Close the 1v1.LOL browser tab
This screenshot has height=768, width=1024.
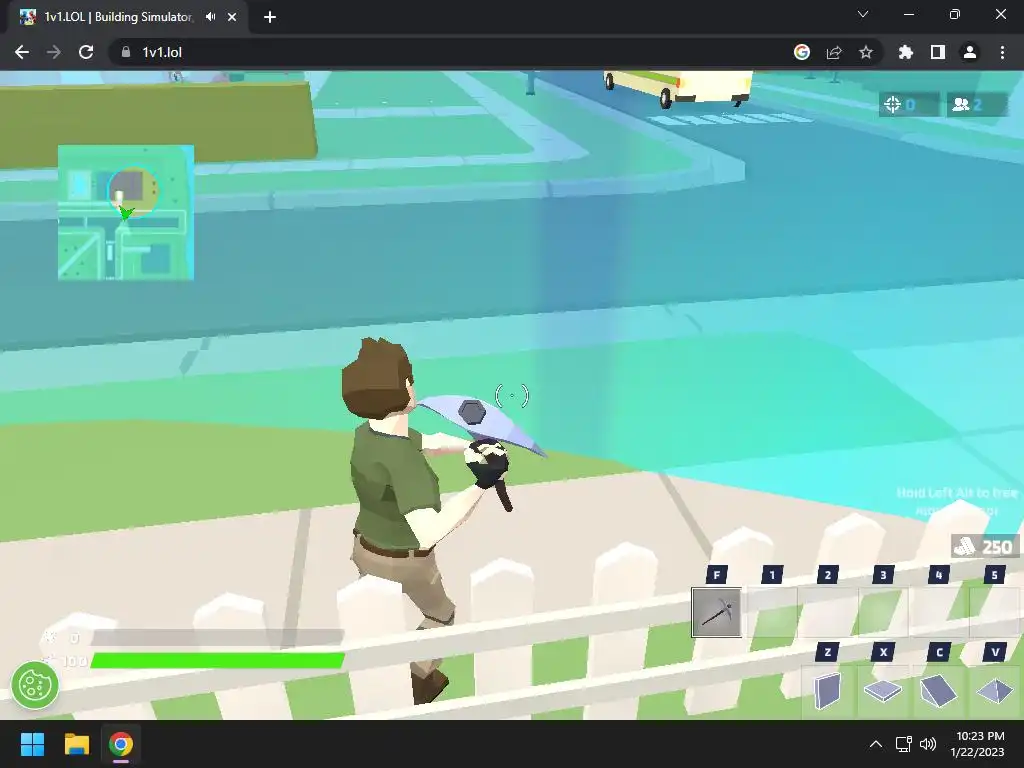(x=232, y=17)
